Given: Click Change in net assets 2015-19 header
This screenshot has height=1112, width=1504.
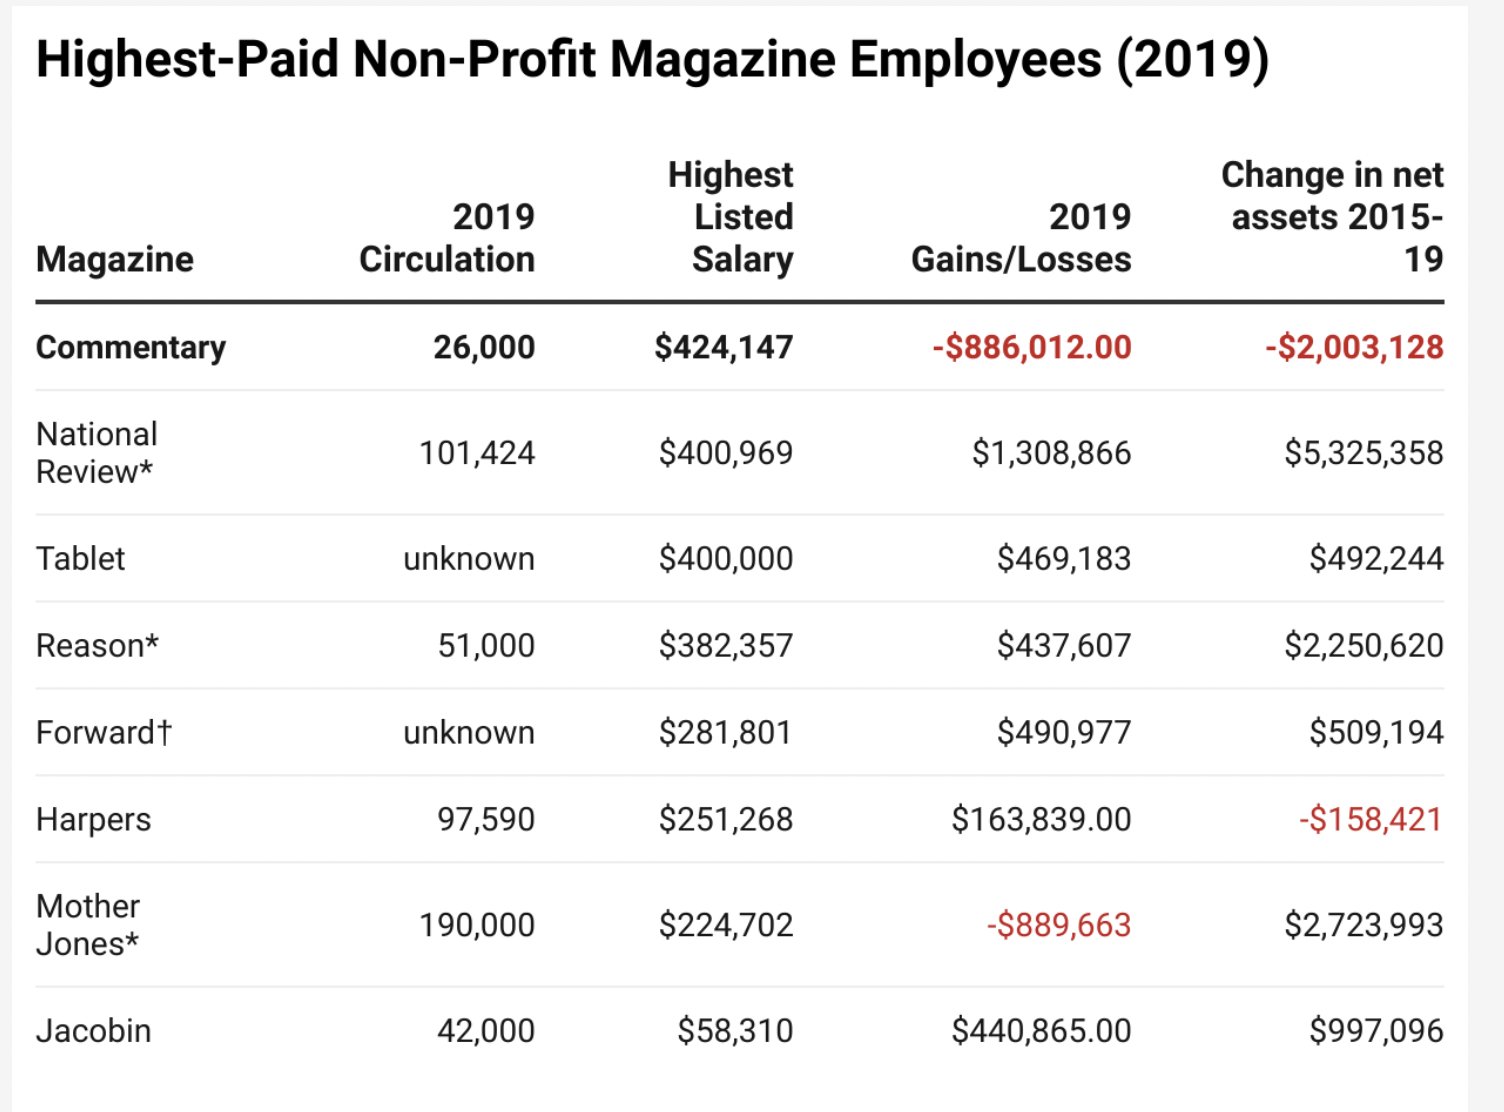Looking at the screenshot, I should [x=1333, y=217].
